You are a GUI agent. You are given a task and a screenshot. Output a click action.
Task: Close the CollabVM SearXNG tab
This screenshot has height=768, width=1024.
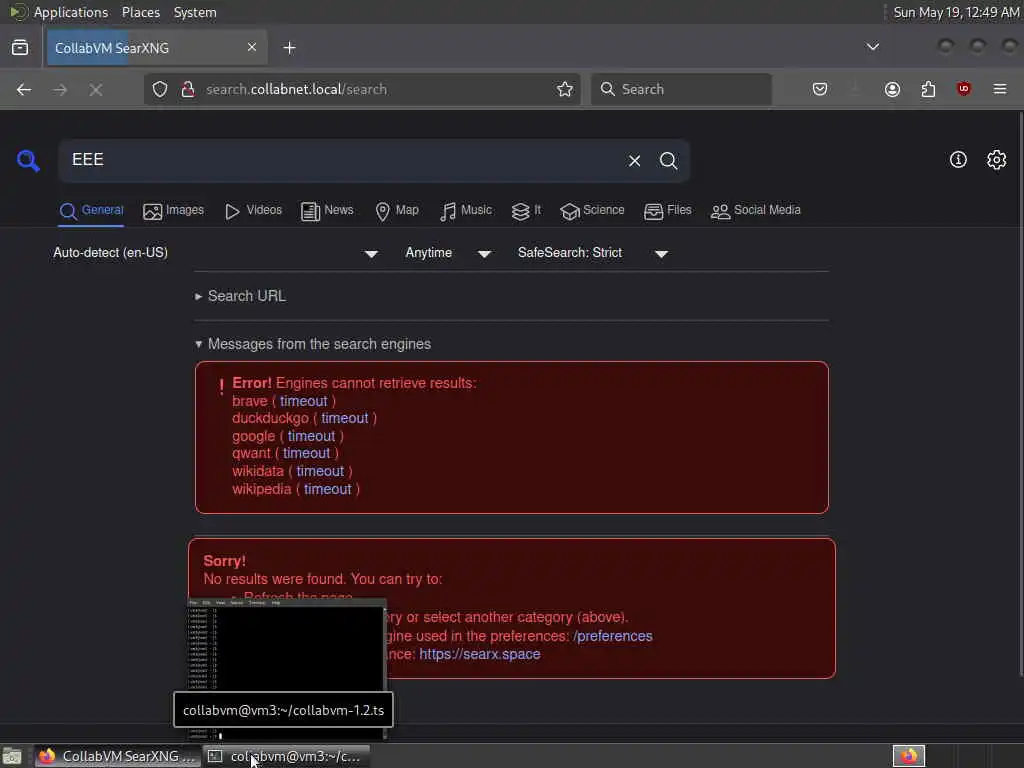251,48
